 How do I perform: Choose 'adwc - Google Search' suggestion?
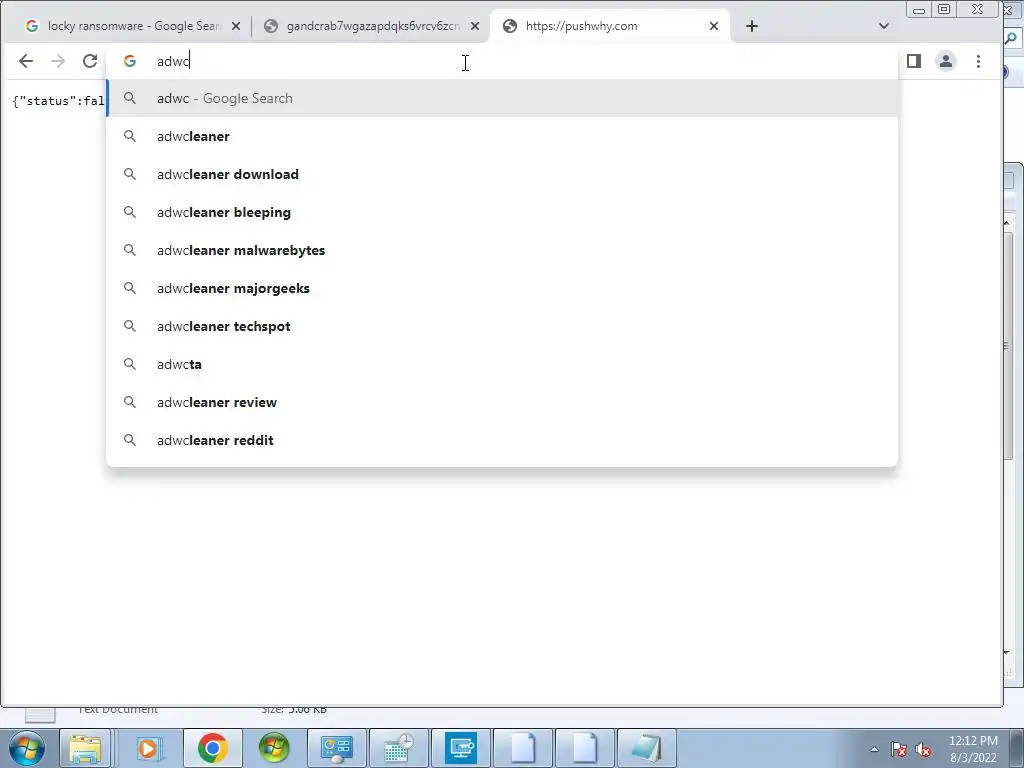coord(502,99)
